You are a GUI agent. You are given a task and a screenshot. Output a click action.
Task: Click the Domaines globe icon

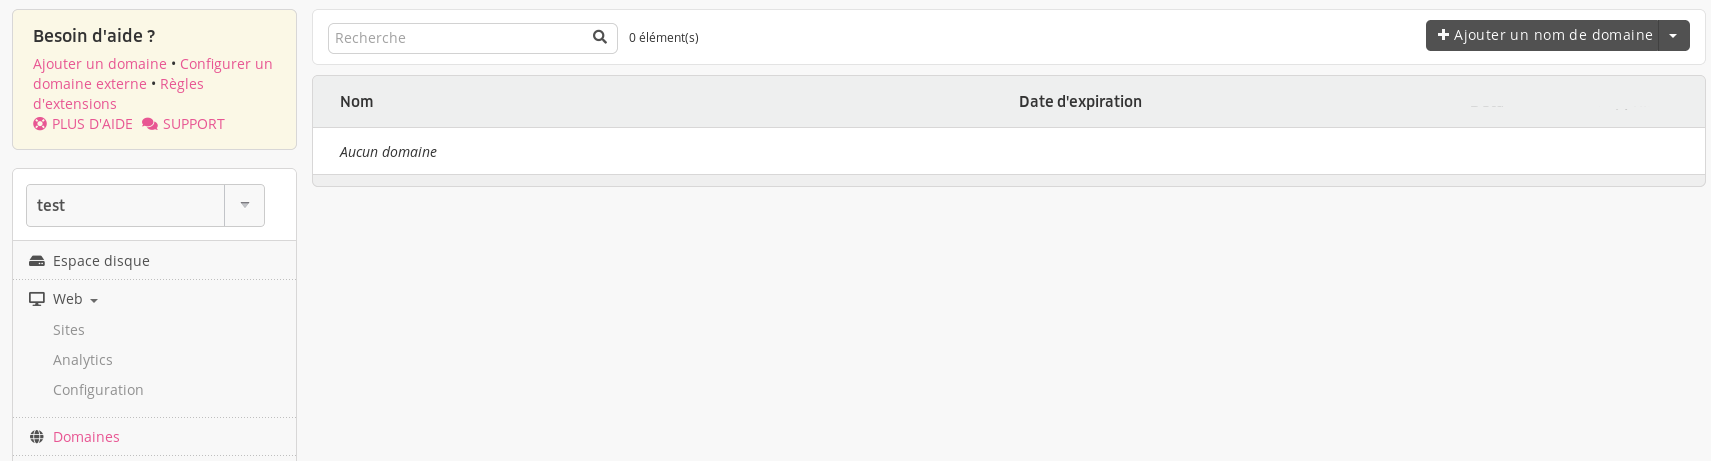[x=37, y=437]
